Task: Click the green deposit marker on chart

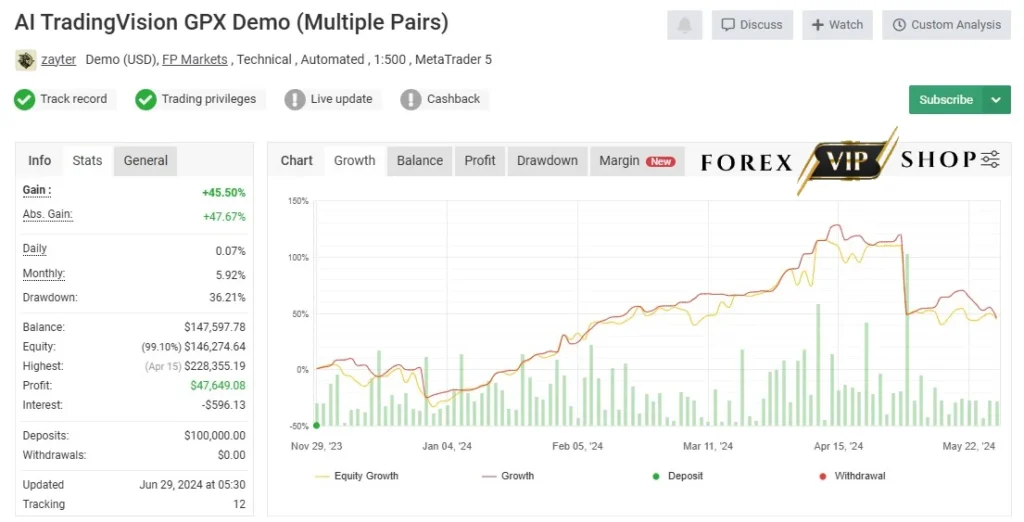Action: coord(317,425)
